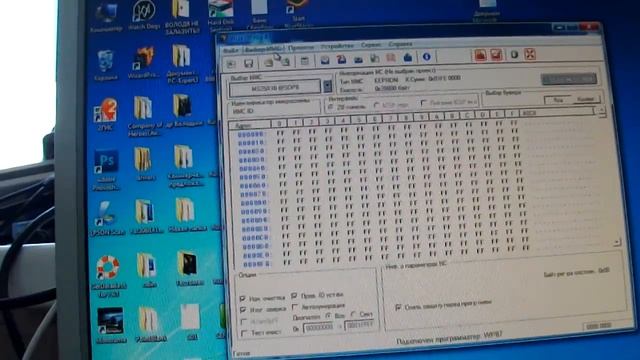Viewport: 640px width, 360px height.
Task: Select the lifebuoy desktop shortcut icon
Action: (108, 276)
